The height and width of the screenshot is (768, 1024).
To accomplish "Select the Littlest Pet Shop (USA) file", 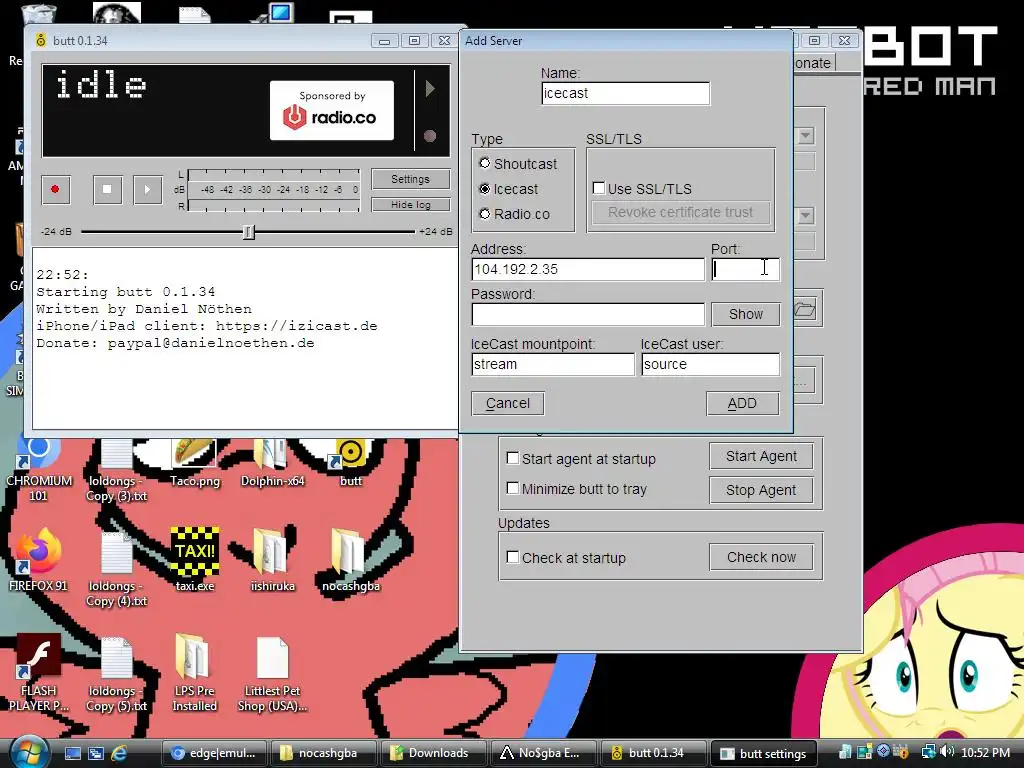I will tap(272, 673).
